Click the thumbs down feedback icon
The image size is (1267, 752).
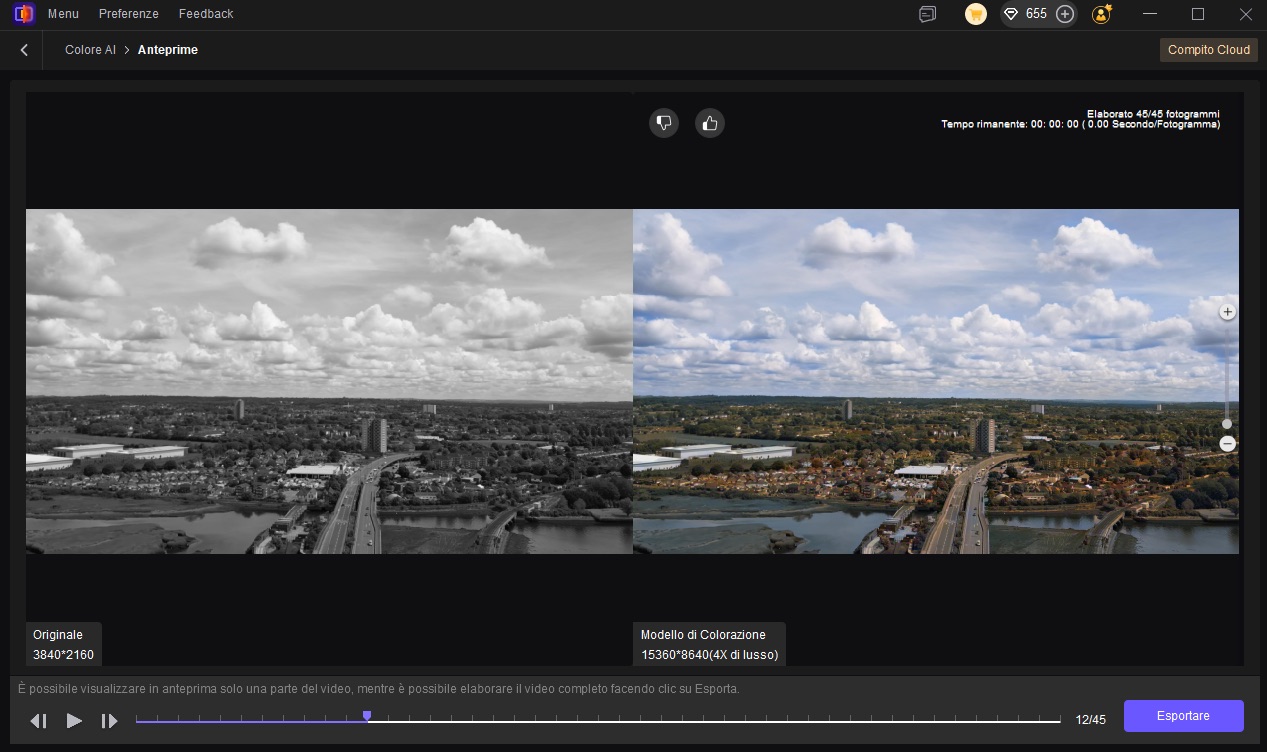coord(664,123)
